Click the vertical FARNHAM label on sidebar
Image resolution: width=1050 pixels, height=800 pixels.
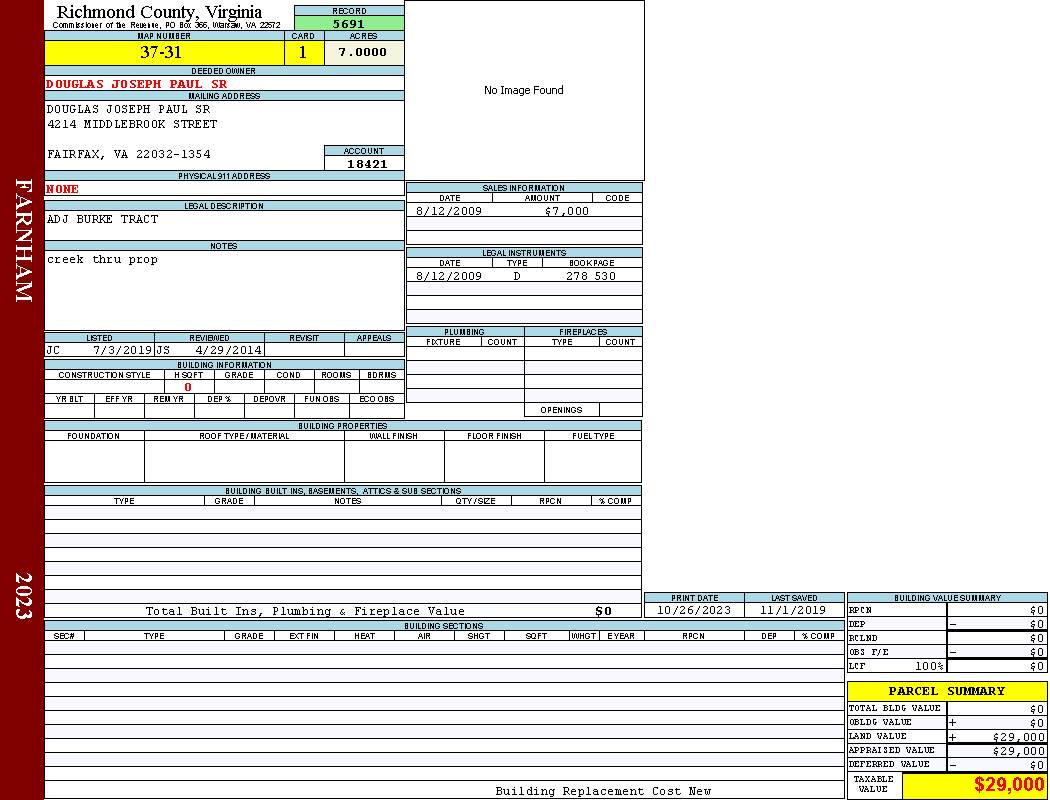24,240
